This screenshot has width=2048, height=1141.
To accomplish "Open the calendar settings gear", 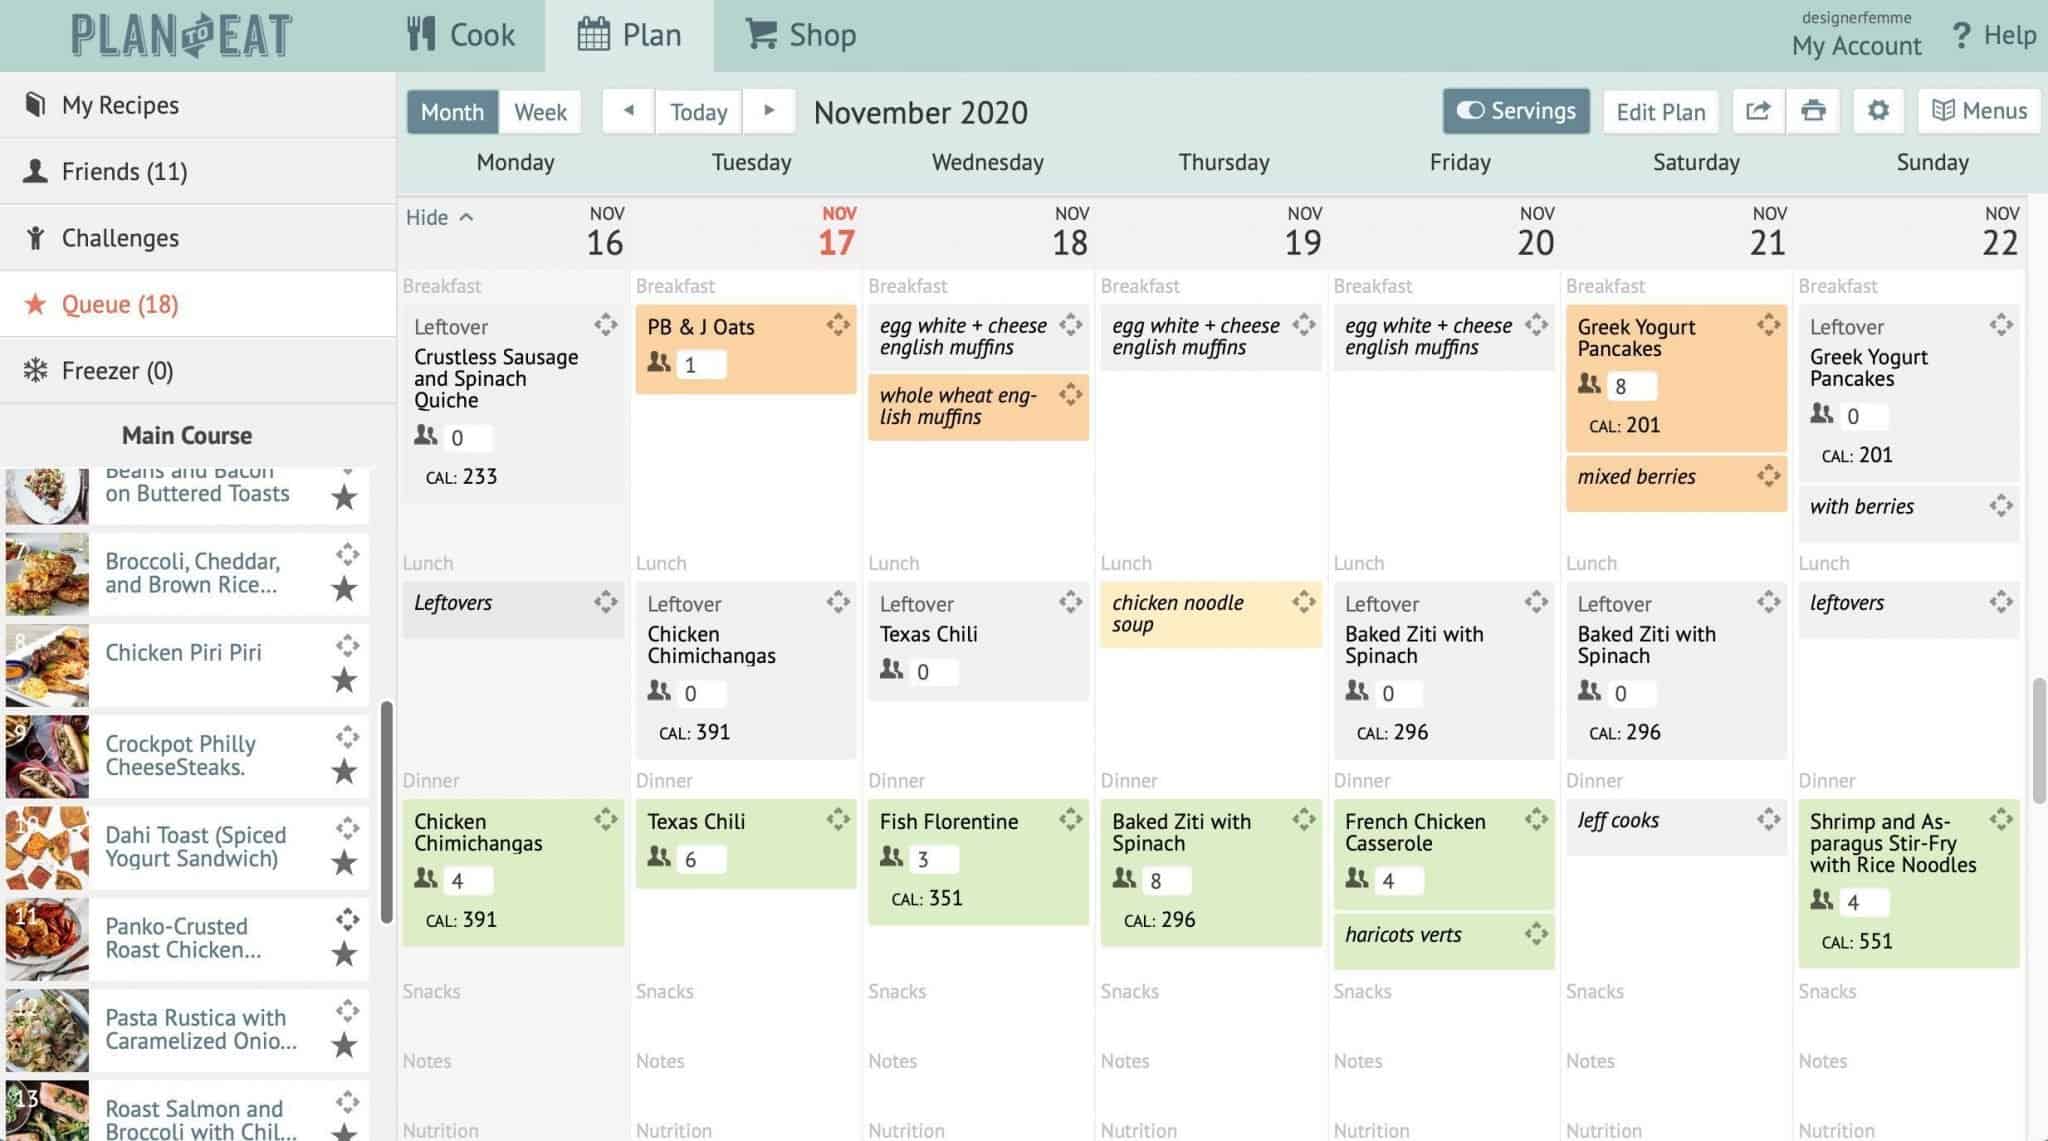I will coord(1877,111).
